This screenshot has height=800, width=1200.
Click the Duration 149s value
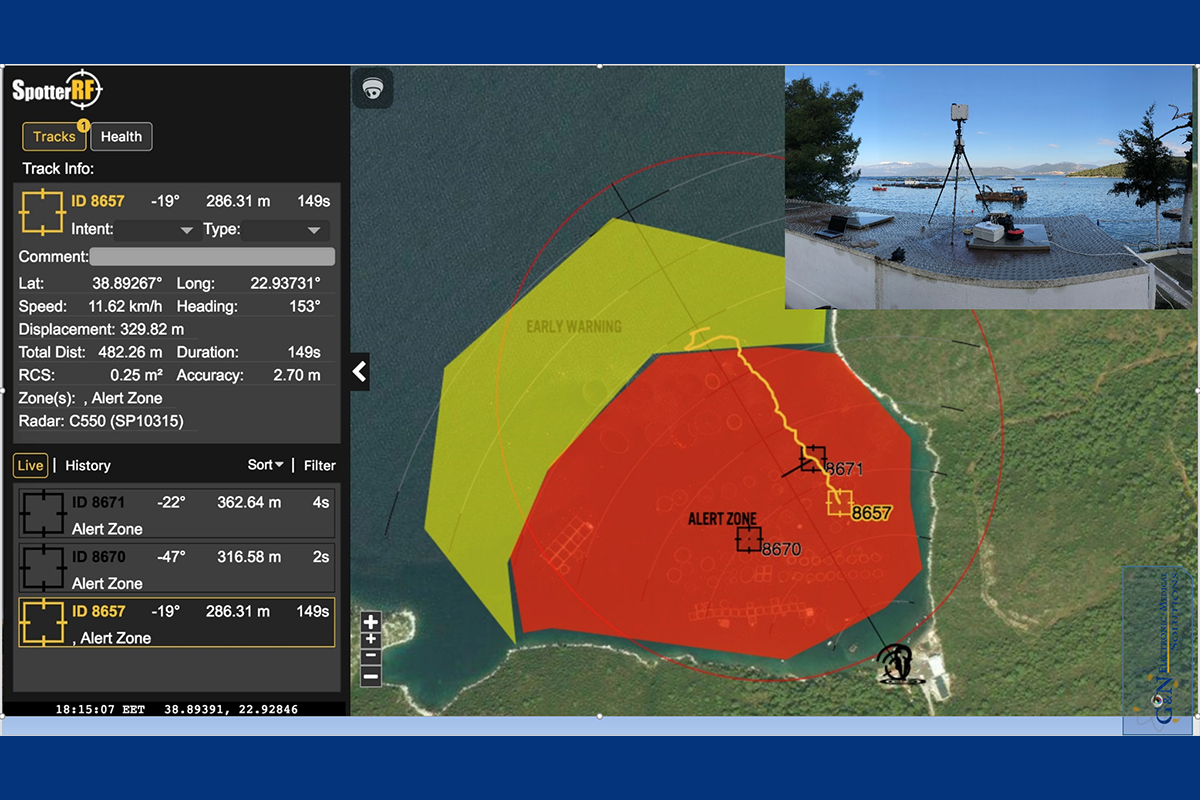[x=303, y=352]
